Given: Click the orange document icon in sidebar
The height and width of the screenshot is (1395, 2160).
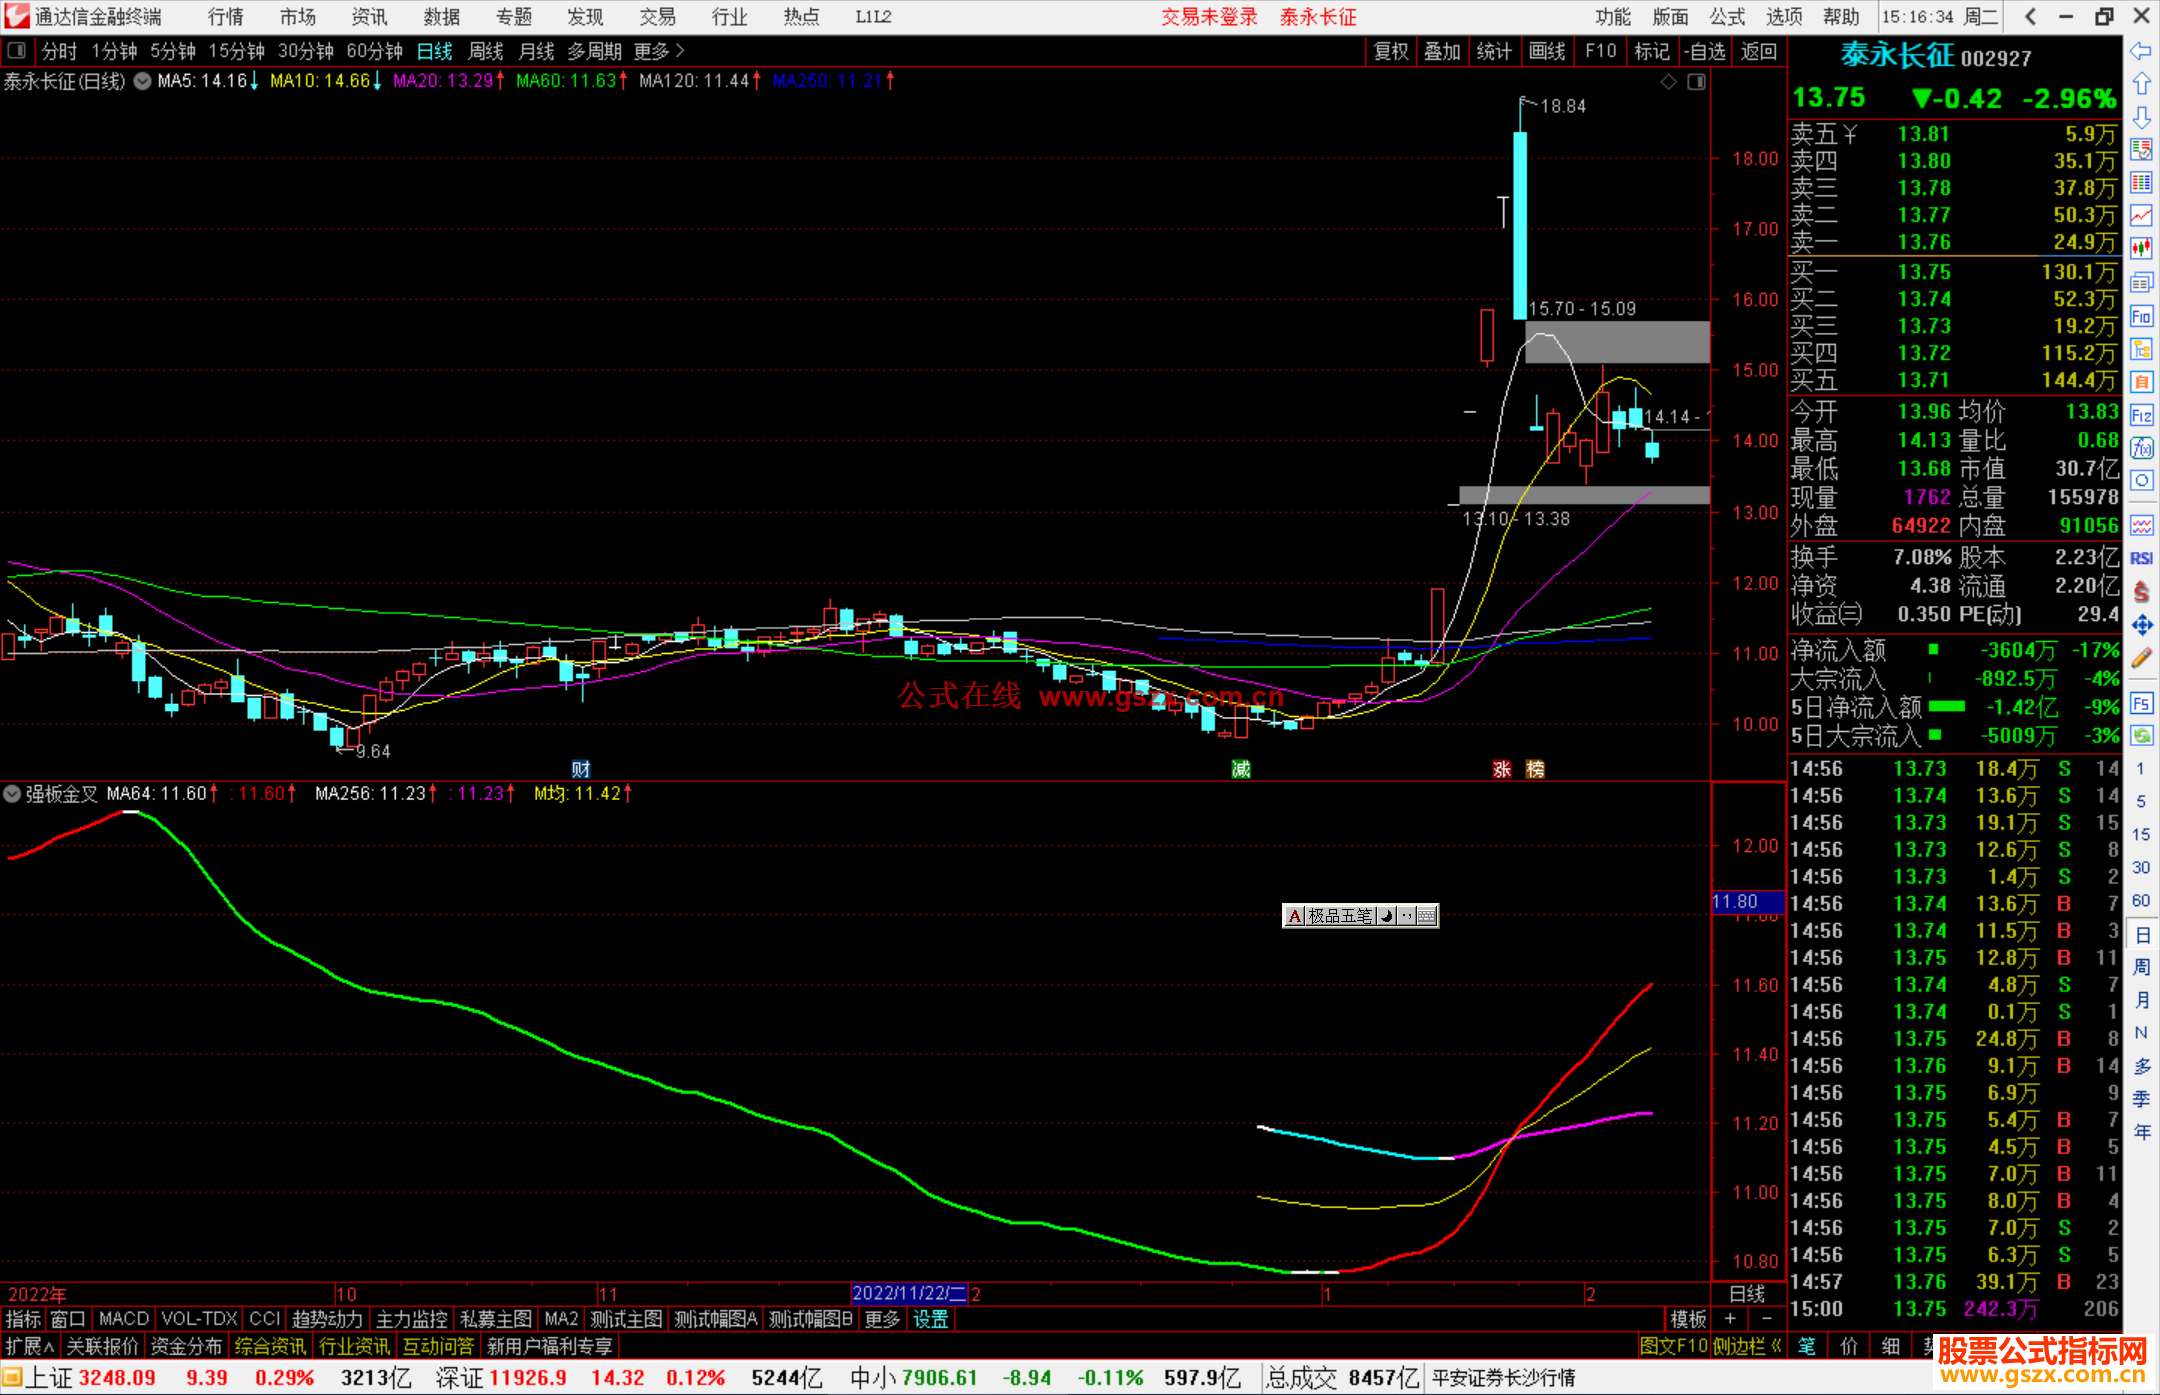Looking at the screenshot, I should click(x=2141, y=382).
